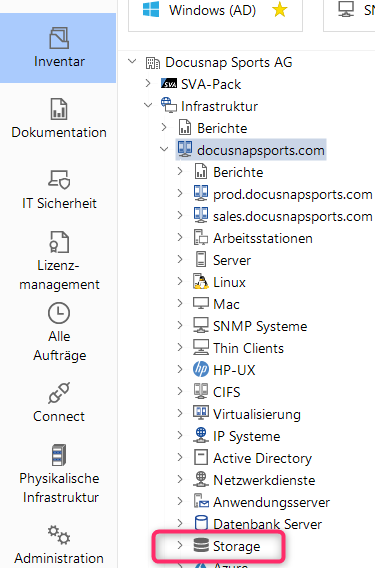
Task: Click the prod.docusnapsports.com domain icon
Action: 201,193
